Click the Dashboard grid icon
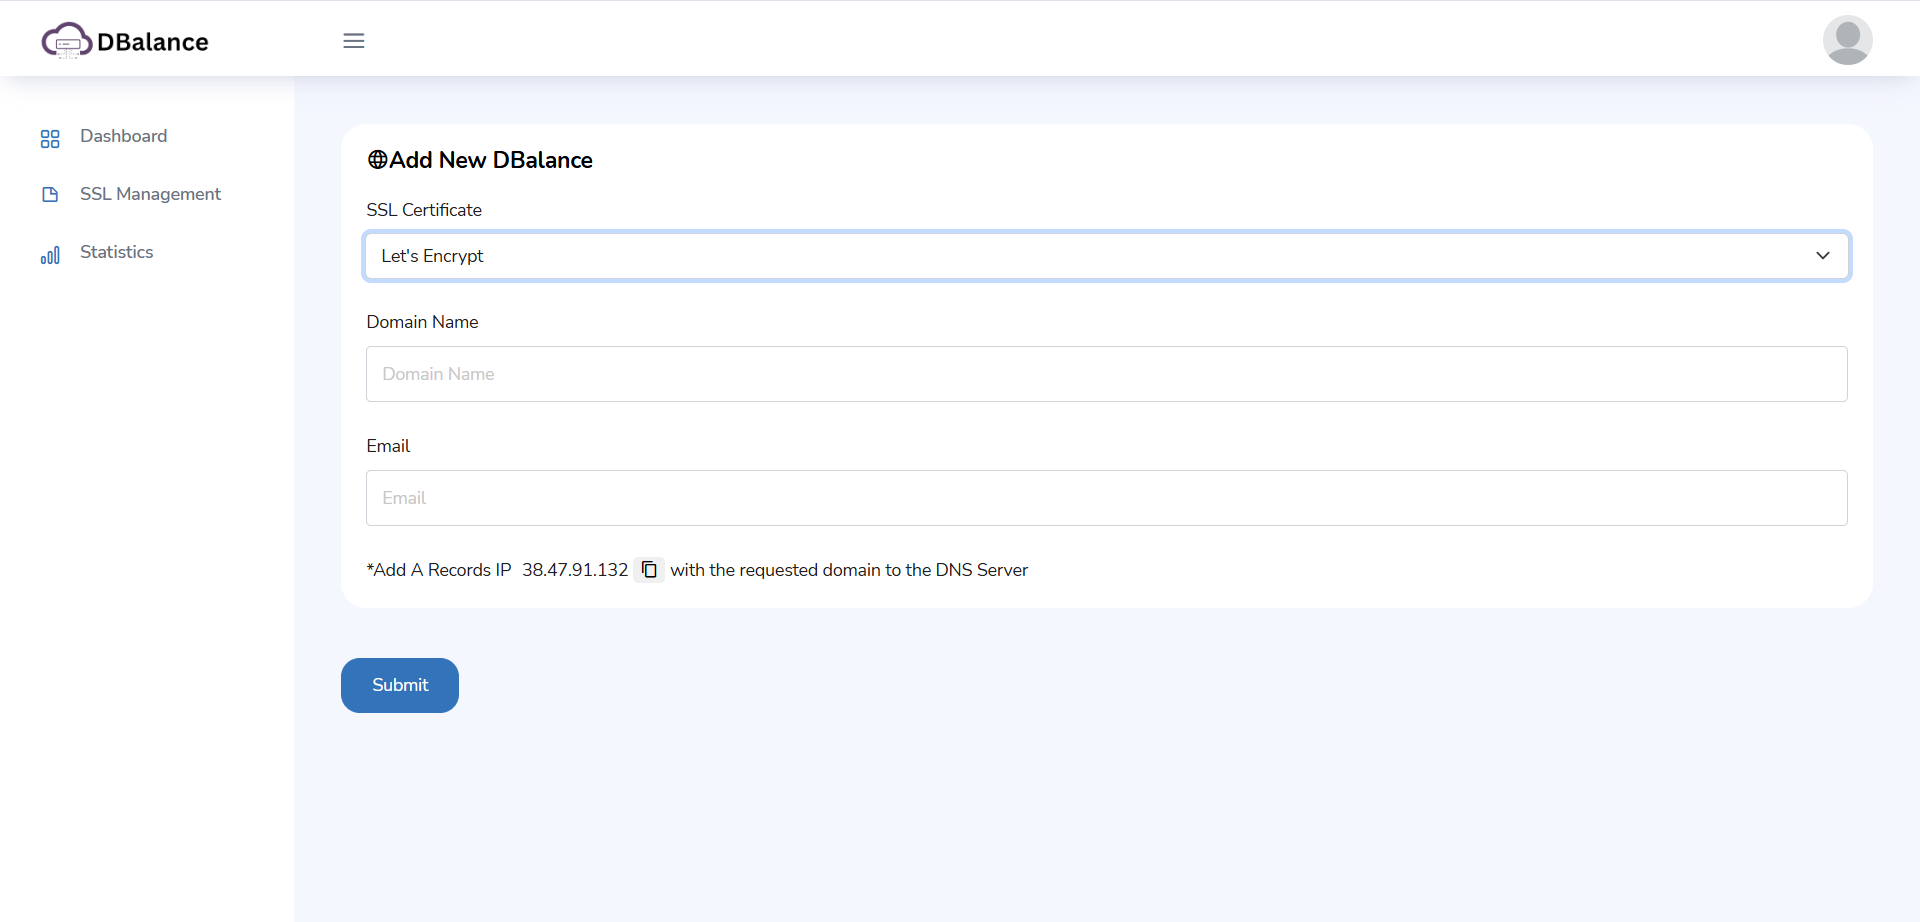Screen dimensions: 1920x922 point(50,138)
